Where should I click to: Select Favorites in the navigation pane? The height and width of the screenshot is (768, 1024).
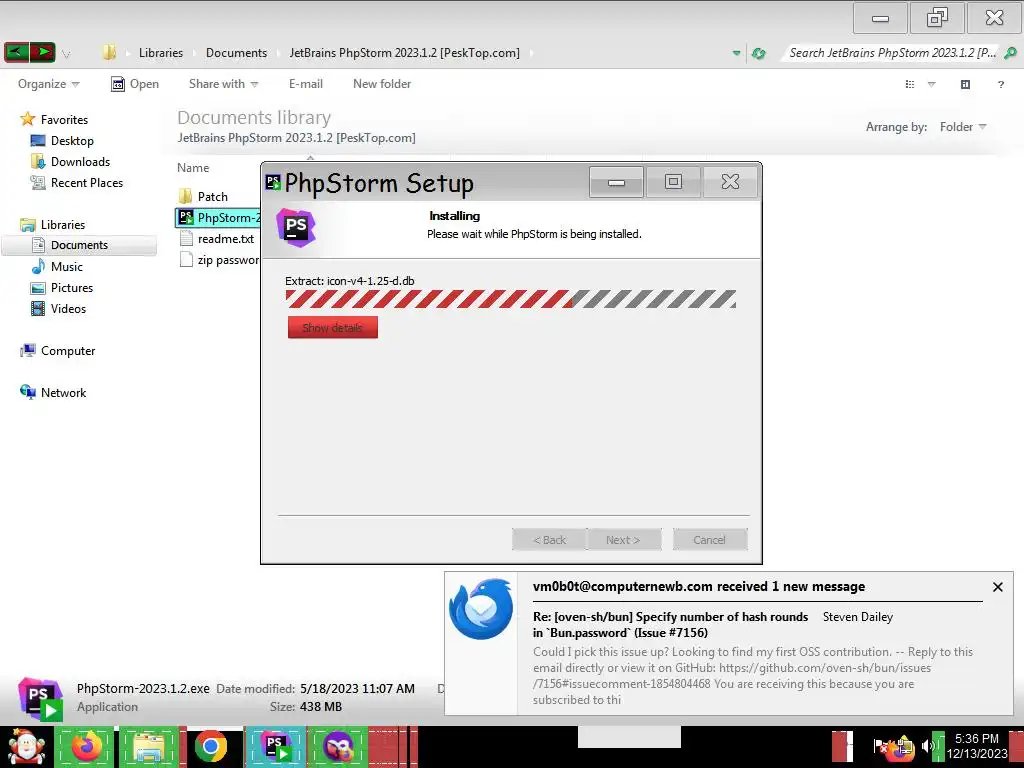(64, 120)
